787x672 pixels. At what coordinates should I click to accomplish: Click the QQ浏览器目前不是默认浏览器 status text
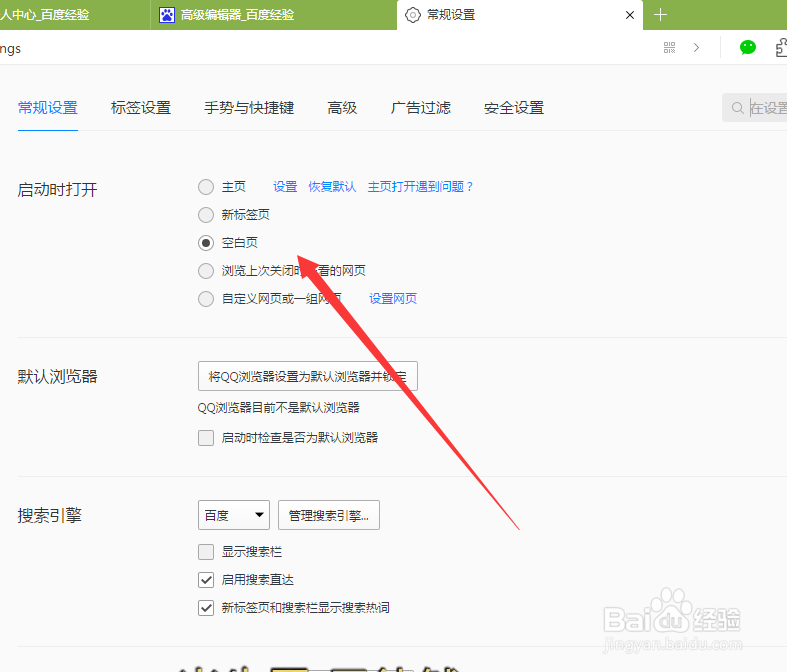(x=279, y=408)
